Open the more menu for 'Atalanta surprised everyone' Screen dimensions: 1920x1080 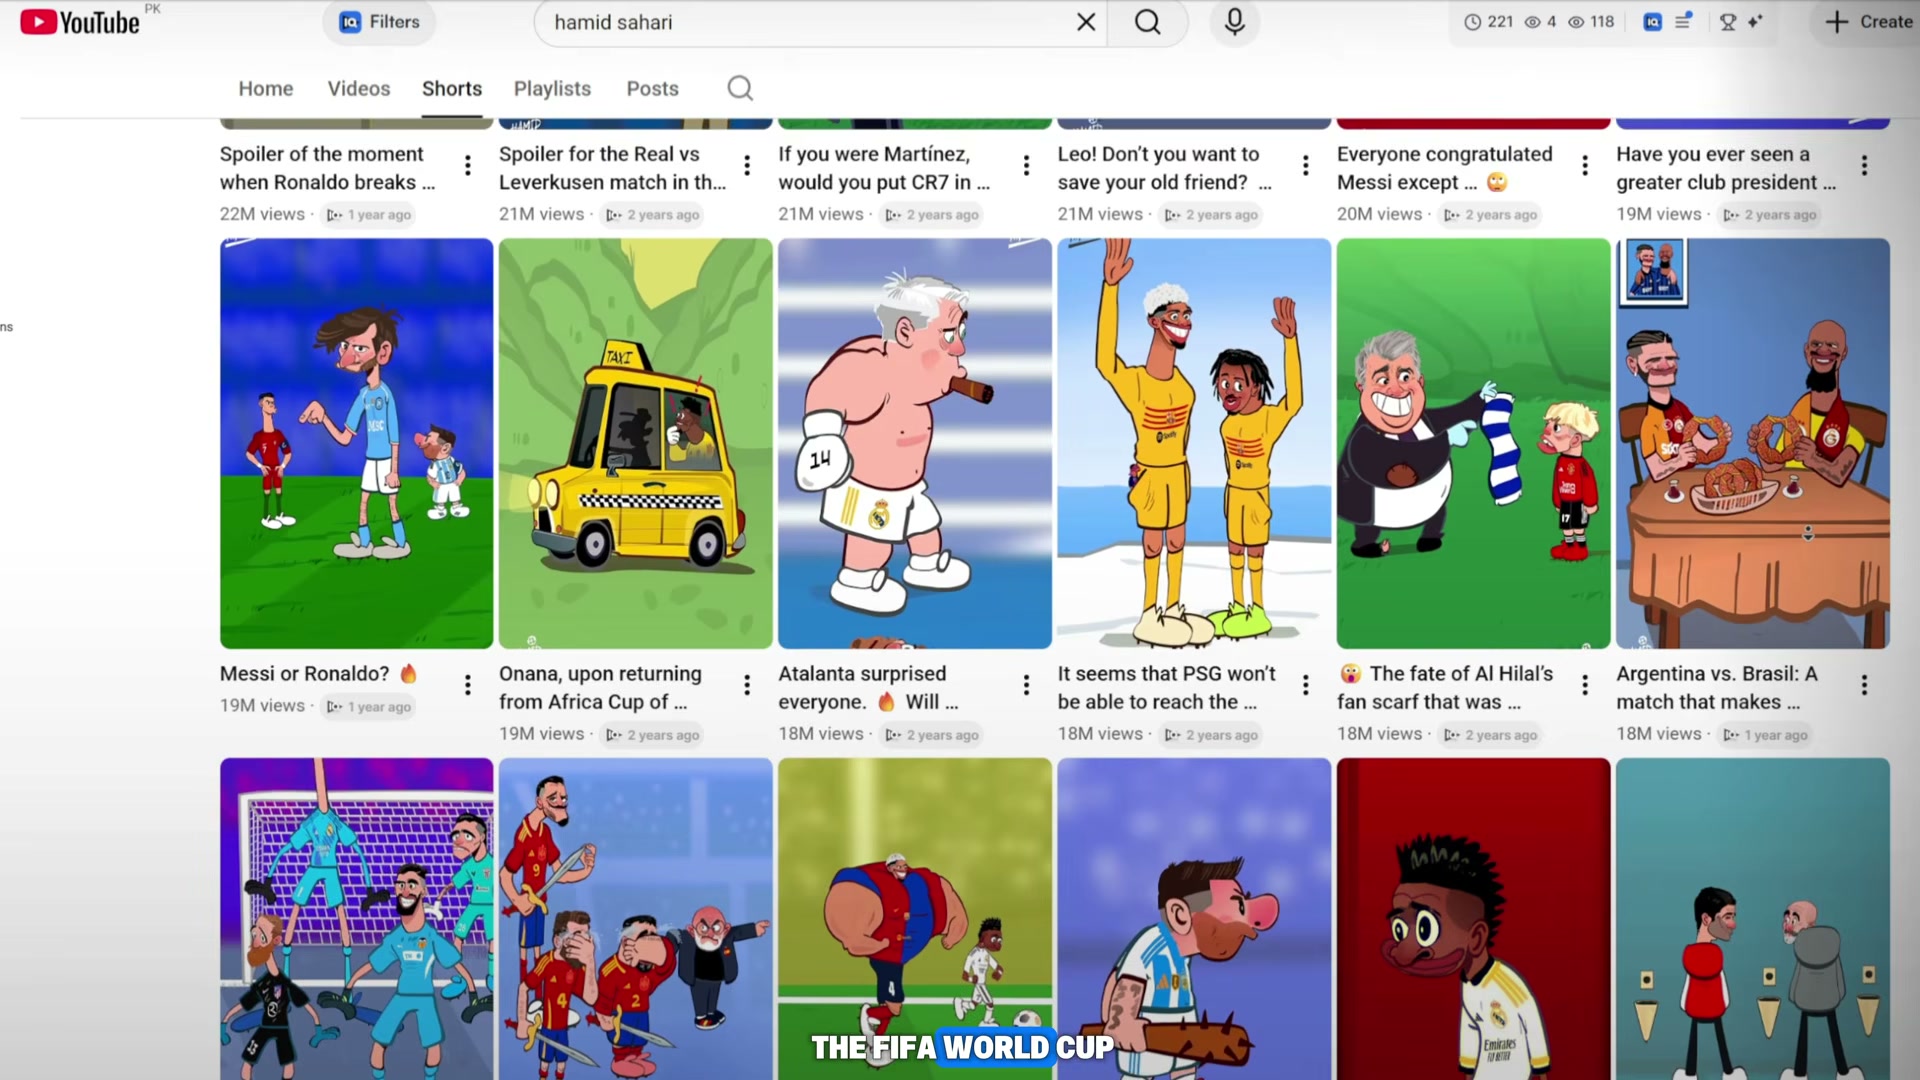[1026, 685]
